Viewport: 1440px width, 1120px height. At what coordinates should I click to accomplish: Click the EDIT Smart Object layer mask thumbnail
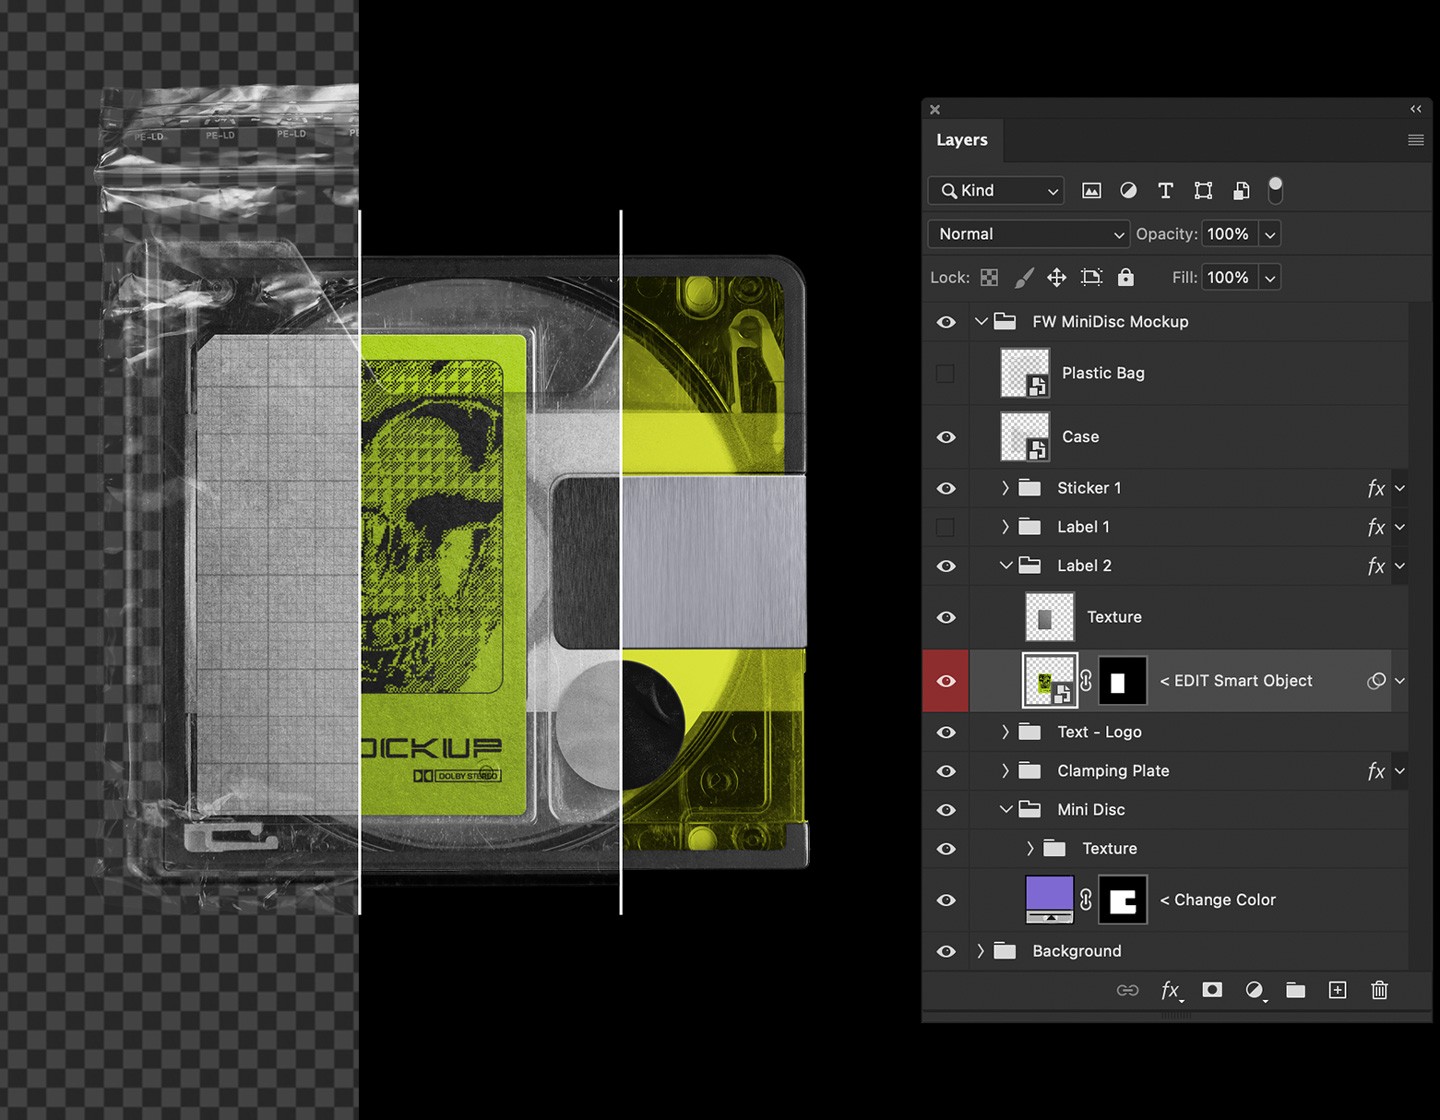point(1122,680)
